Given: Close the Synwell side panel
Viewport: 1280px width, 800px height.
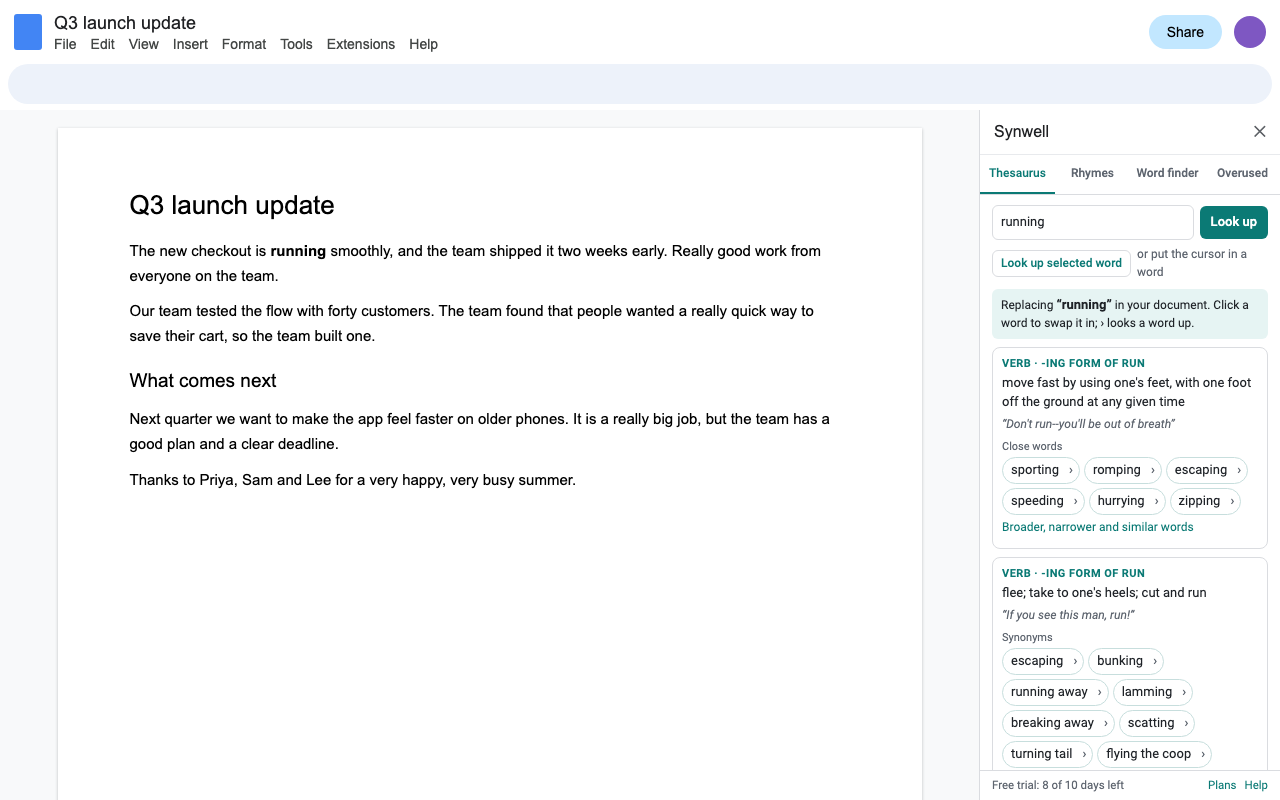Looking at the screenshot, I should (1260, 132).
